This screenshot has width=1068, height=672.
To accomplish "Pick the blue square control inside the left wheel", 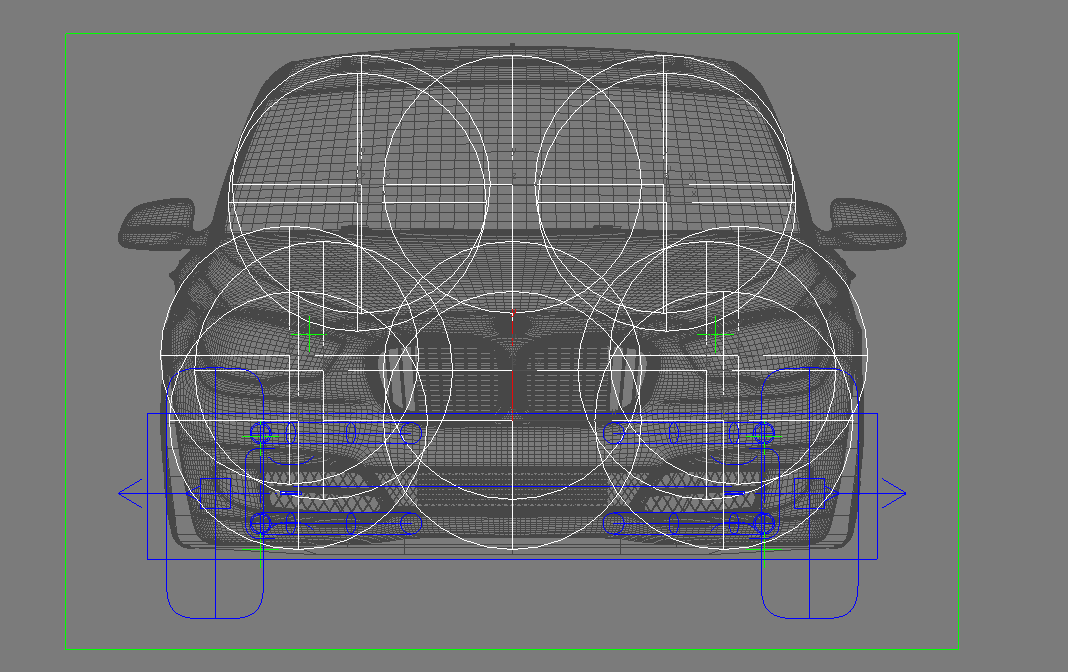I will (215, 494).
